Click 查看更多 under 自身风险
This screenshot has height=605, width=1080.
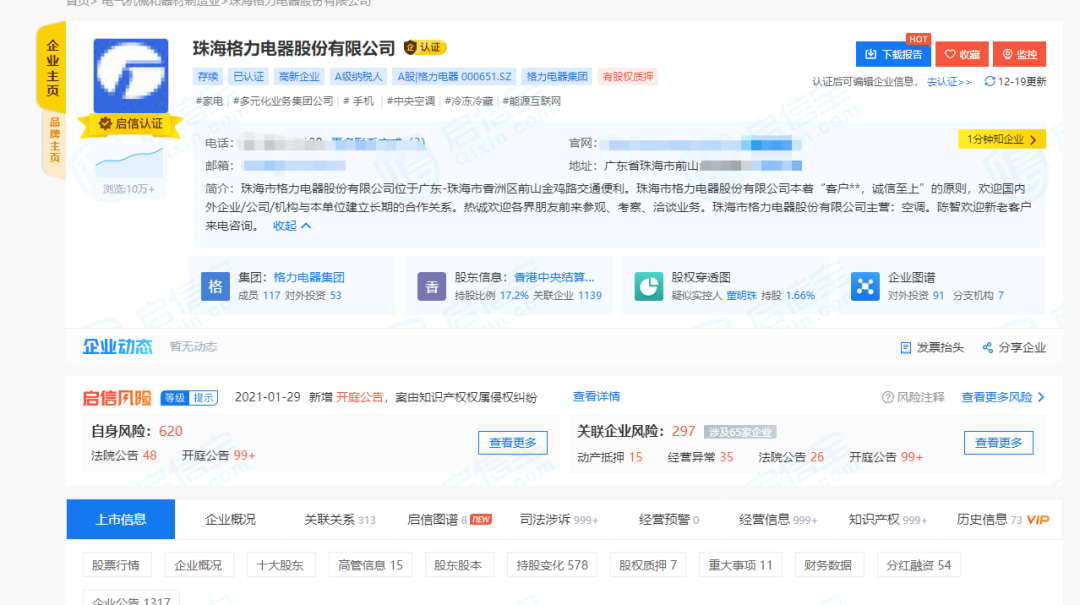click(x=512, y=442)
